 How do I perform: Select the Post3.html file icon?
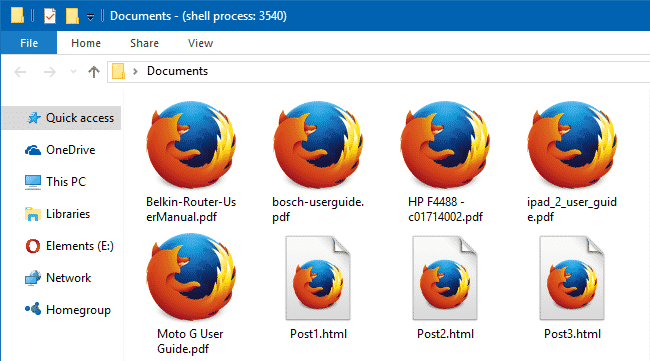pos(572,278)
